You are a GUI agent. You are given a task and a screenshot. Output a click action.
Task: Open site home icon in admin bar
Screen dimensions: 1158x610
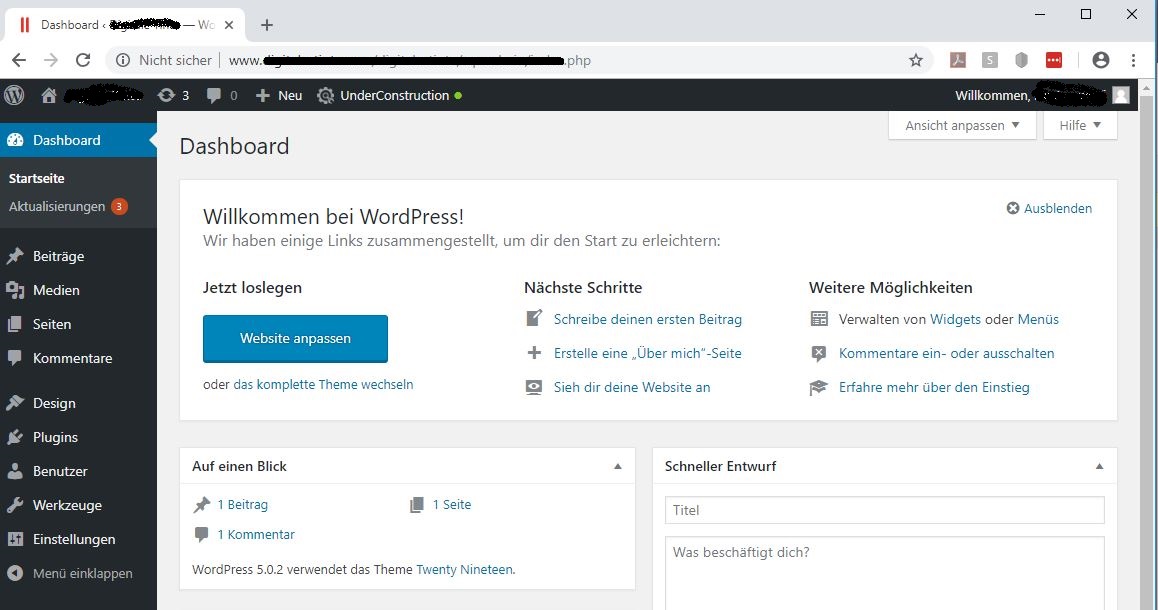pyautogui.click(x=49, y=95)
